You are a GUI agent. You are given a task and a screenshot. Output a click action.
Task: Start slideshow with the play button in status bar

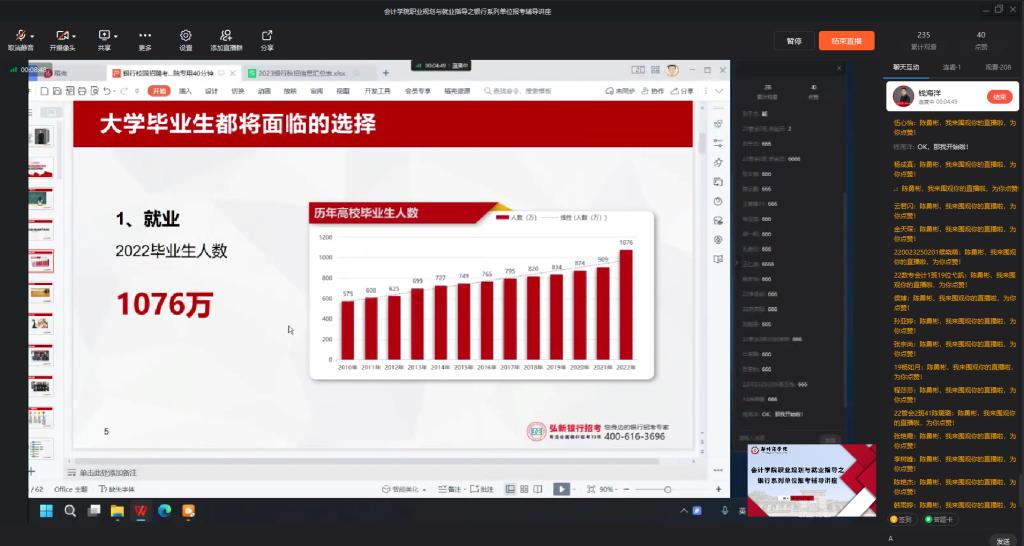(x=561, y=489)
